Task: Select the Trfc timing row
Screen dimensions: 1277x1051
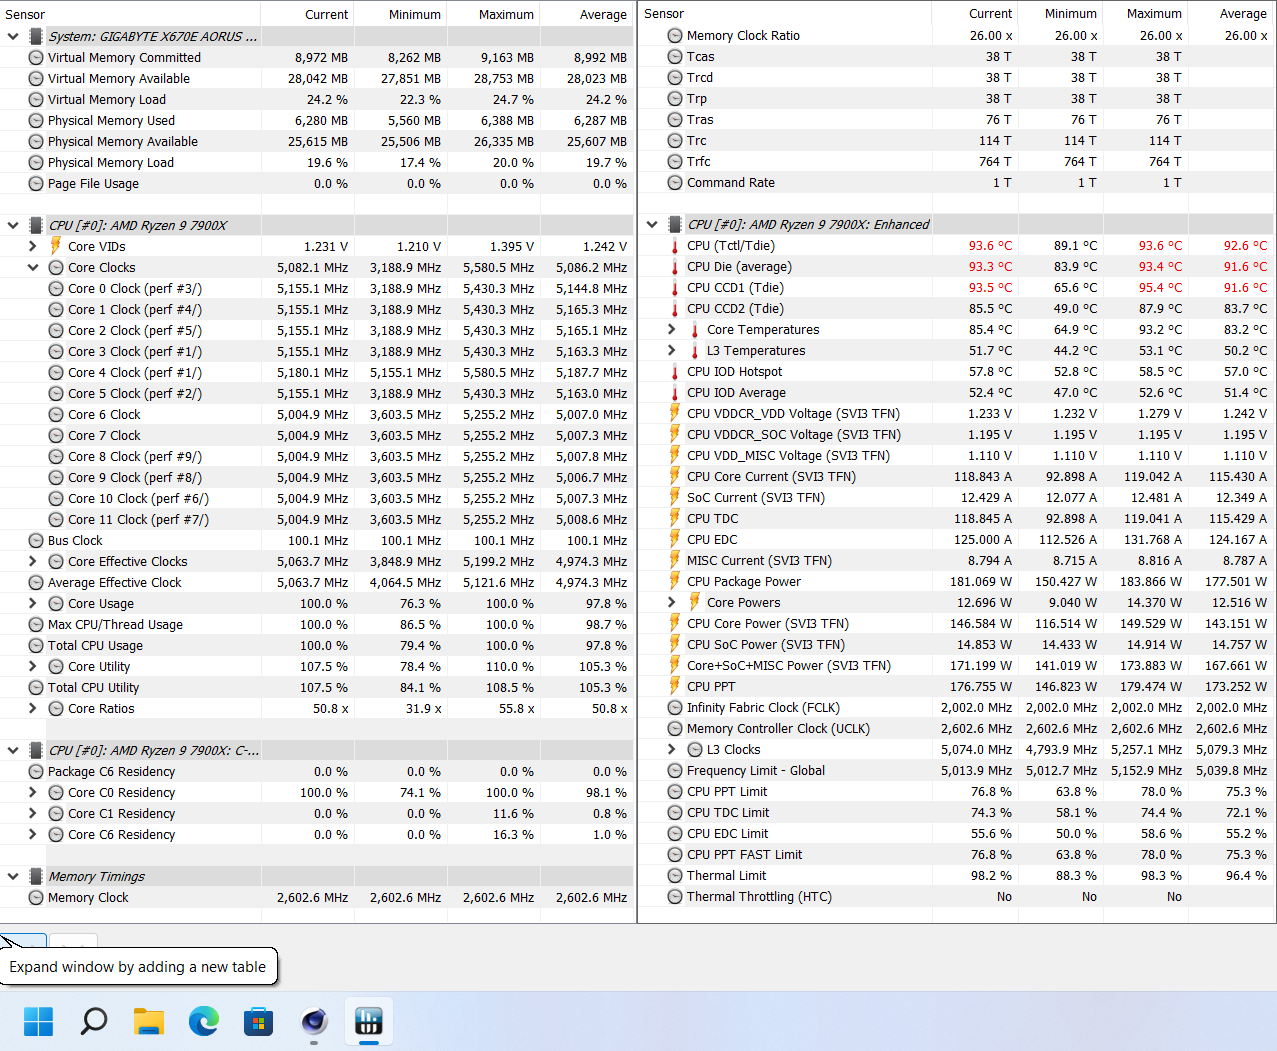Action: pos(957,161)
